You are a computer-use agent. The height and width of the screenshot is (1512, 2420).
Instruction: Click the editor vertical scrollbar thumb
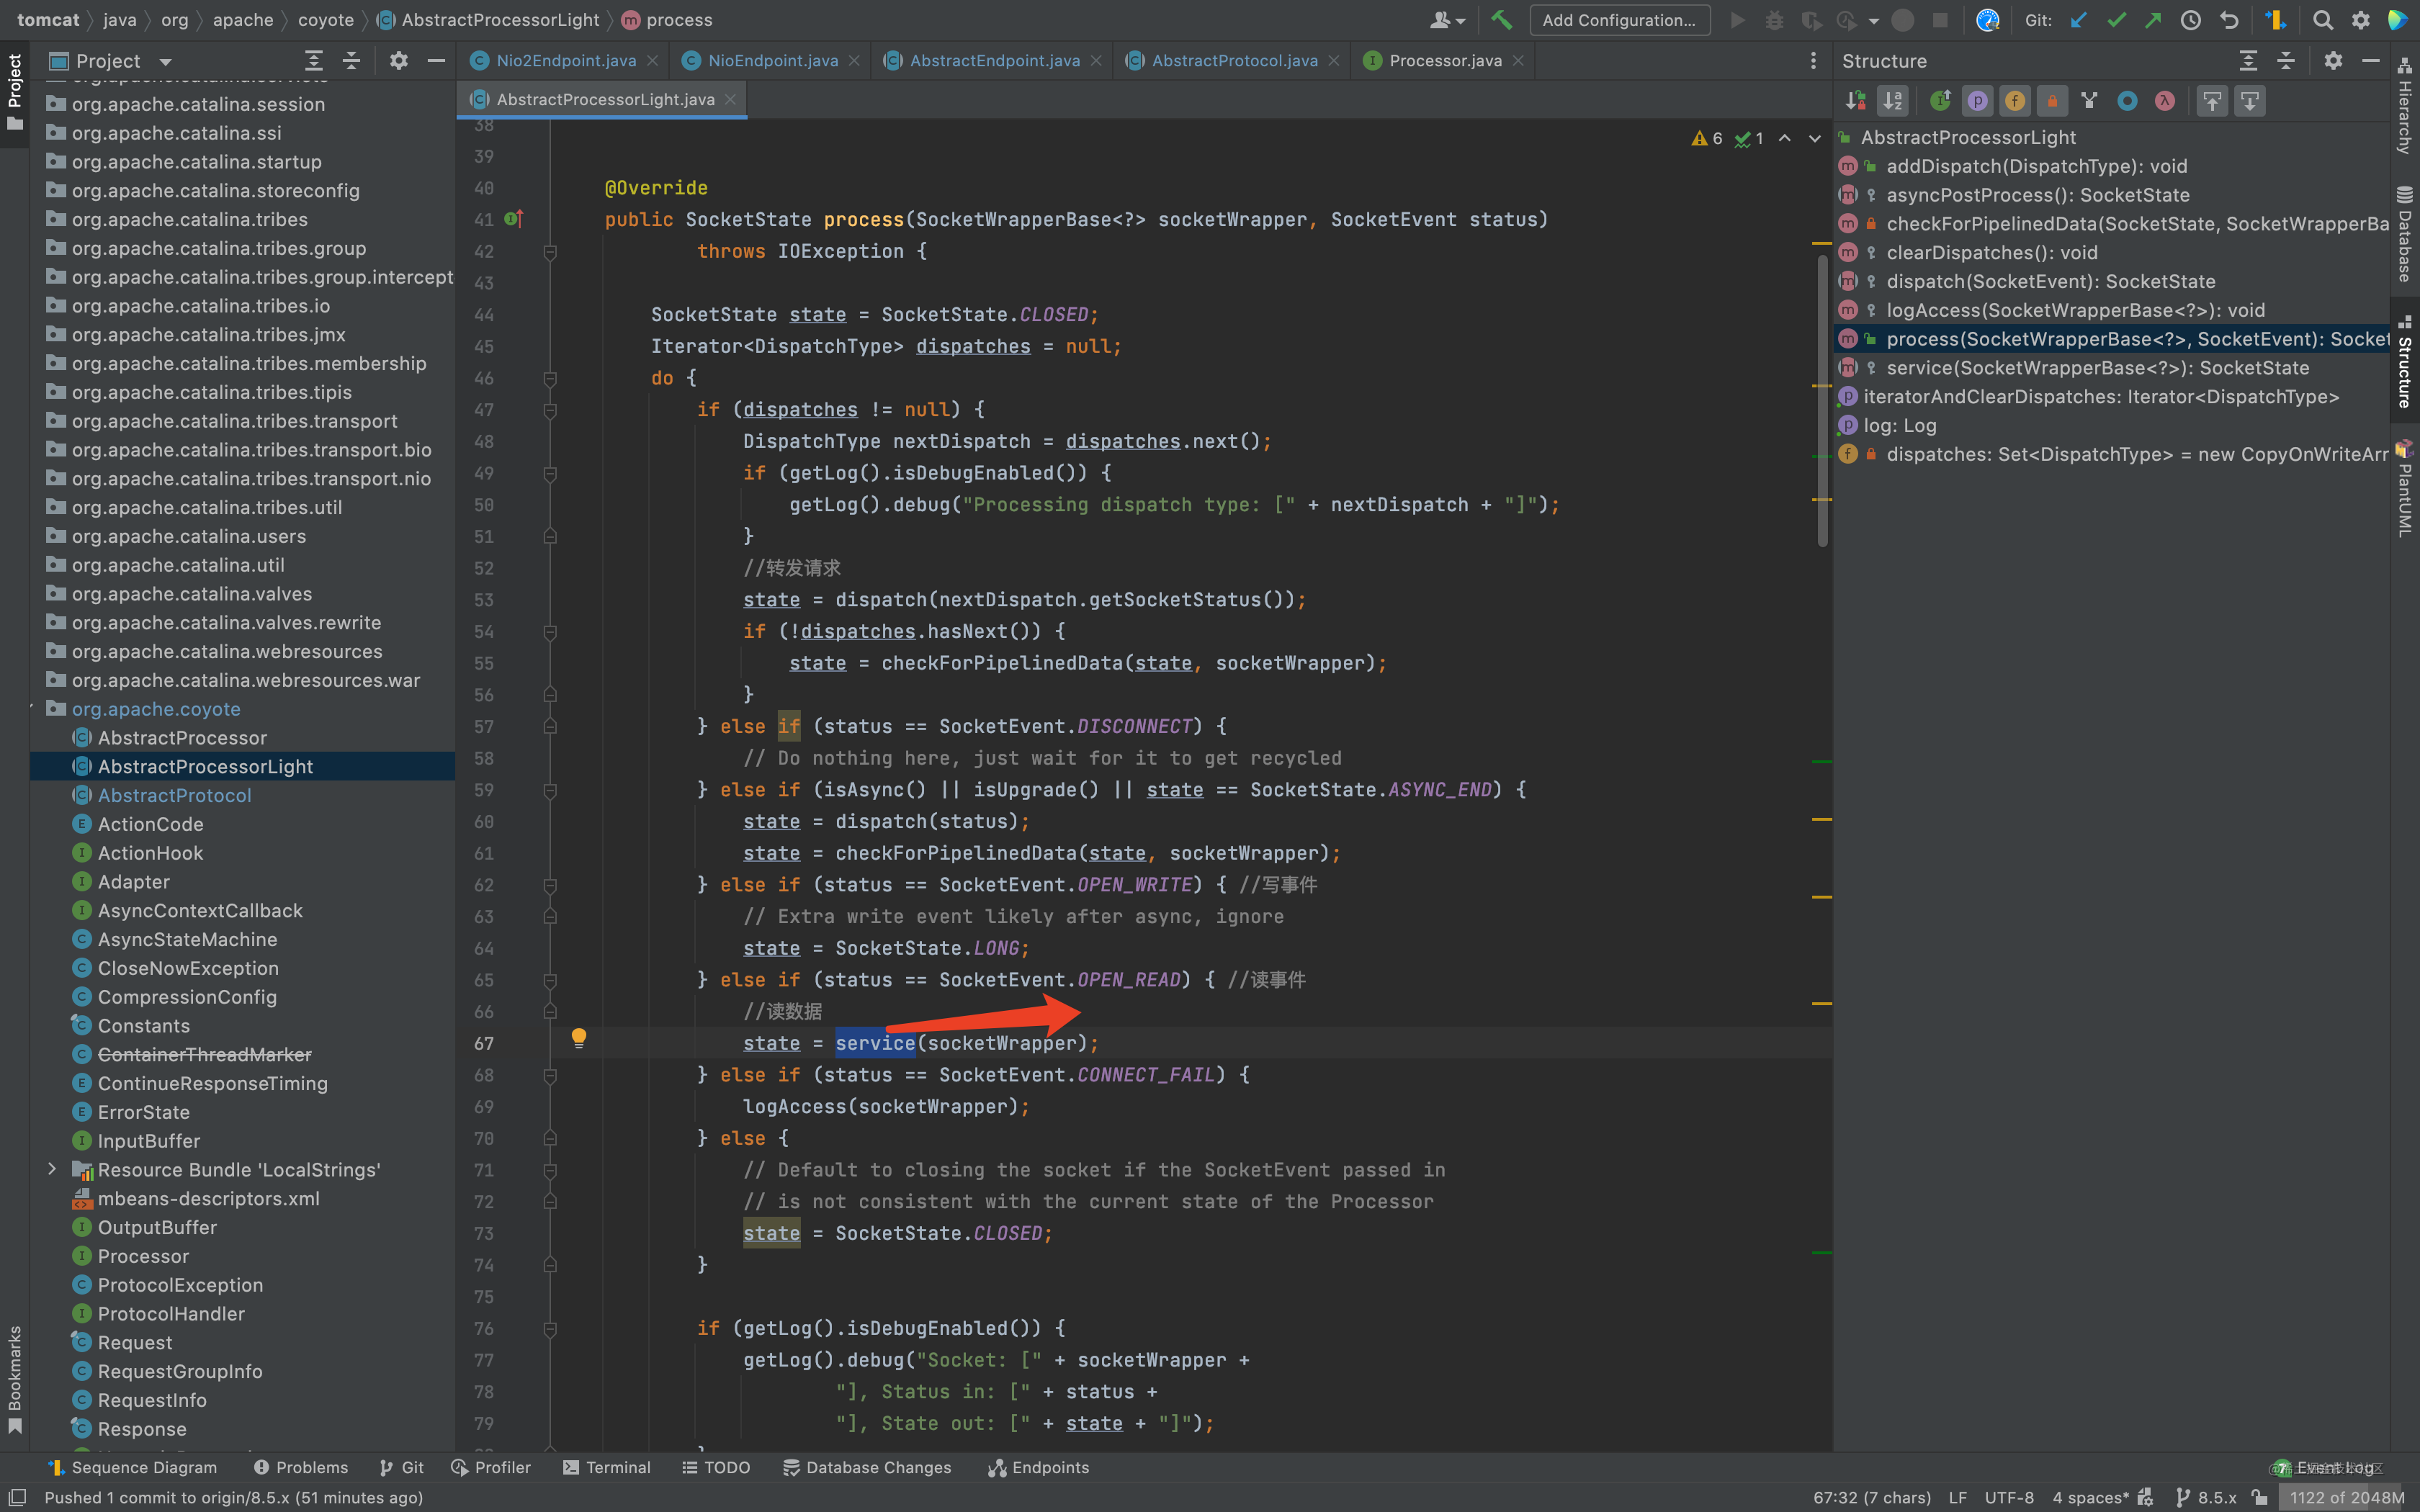coord(1823,400)
